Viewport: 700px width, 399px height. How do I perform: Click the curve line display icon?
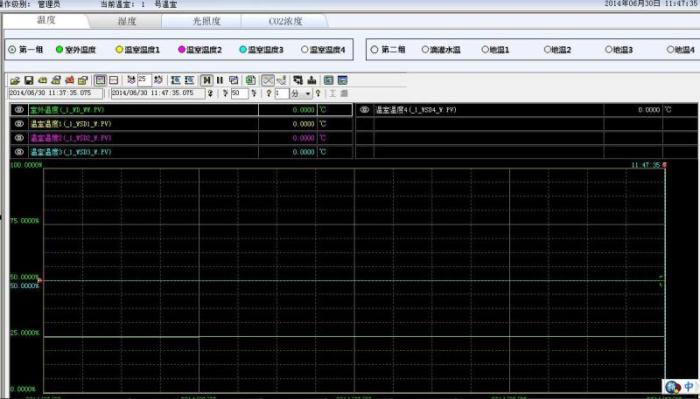point(267,80)
